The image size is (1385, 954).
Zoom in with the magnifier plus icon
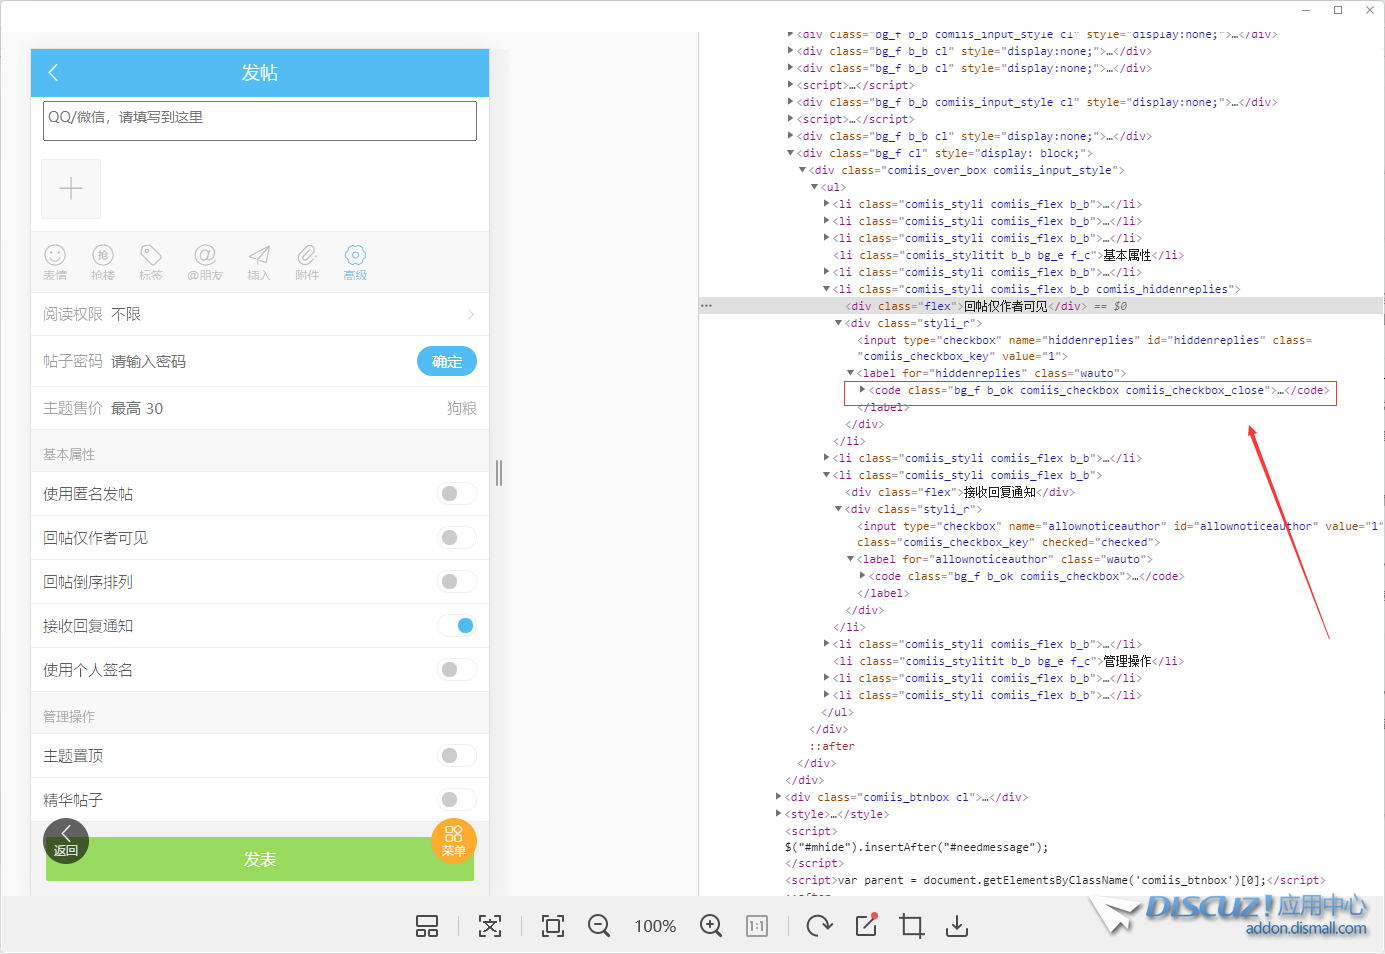pyautogui.click(x=711, y=926)
